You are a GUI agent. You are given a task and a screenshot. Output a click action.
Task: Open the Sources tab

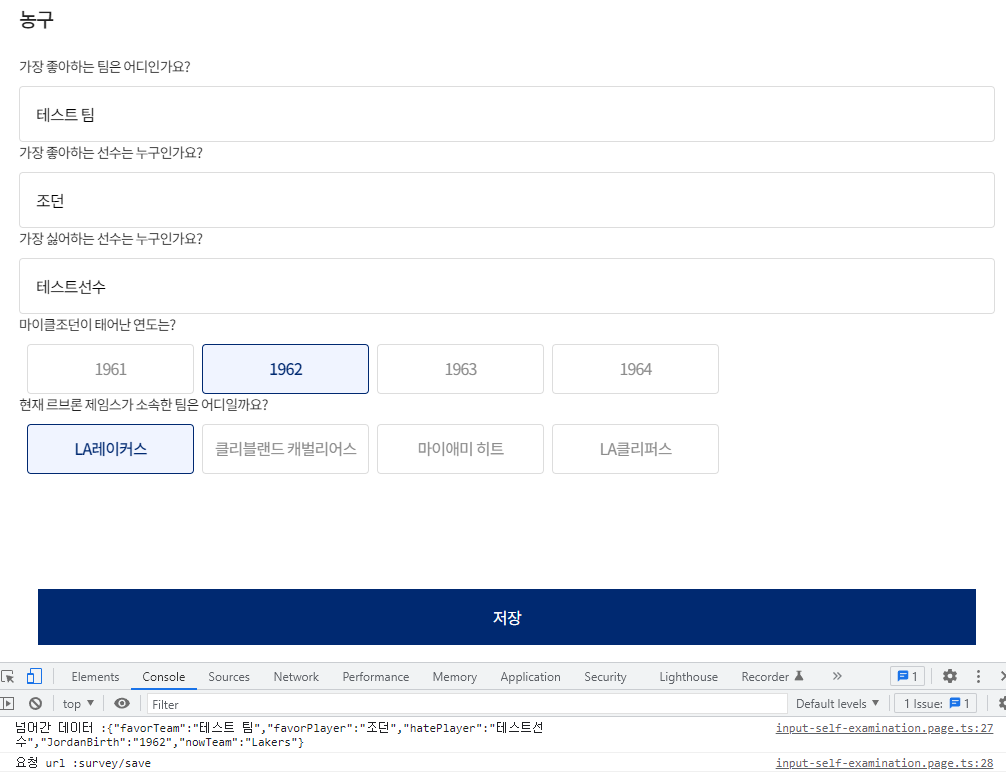pyautogui.click(x=228, y=676)
